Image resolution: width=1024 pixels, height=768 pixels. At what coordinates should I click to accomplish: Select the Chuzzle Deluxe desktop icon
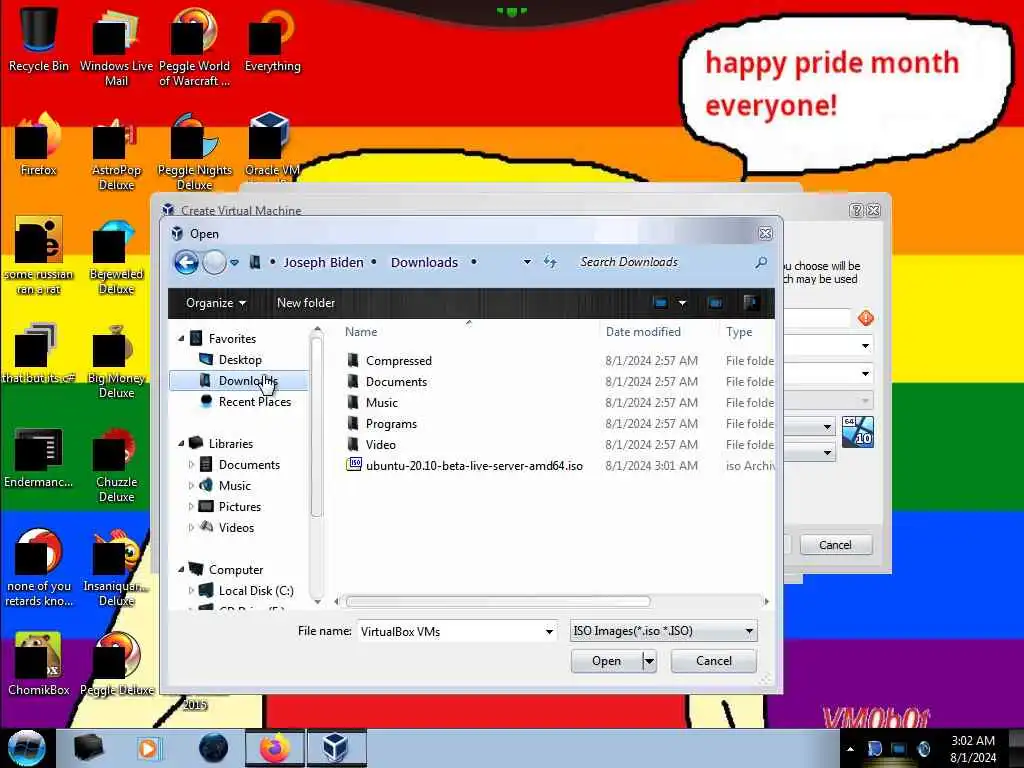[x=116, y=464]
